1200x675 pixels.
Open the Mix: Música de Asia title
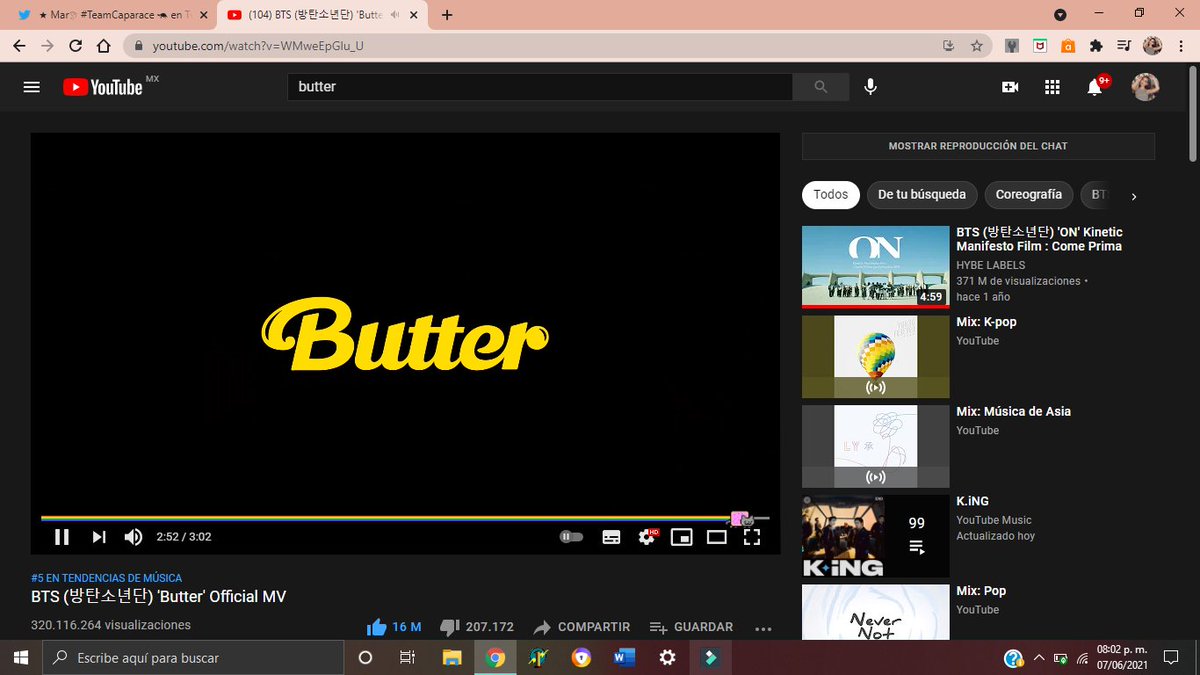click(x=1013, y=411)
